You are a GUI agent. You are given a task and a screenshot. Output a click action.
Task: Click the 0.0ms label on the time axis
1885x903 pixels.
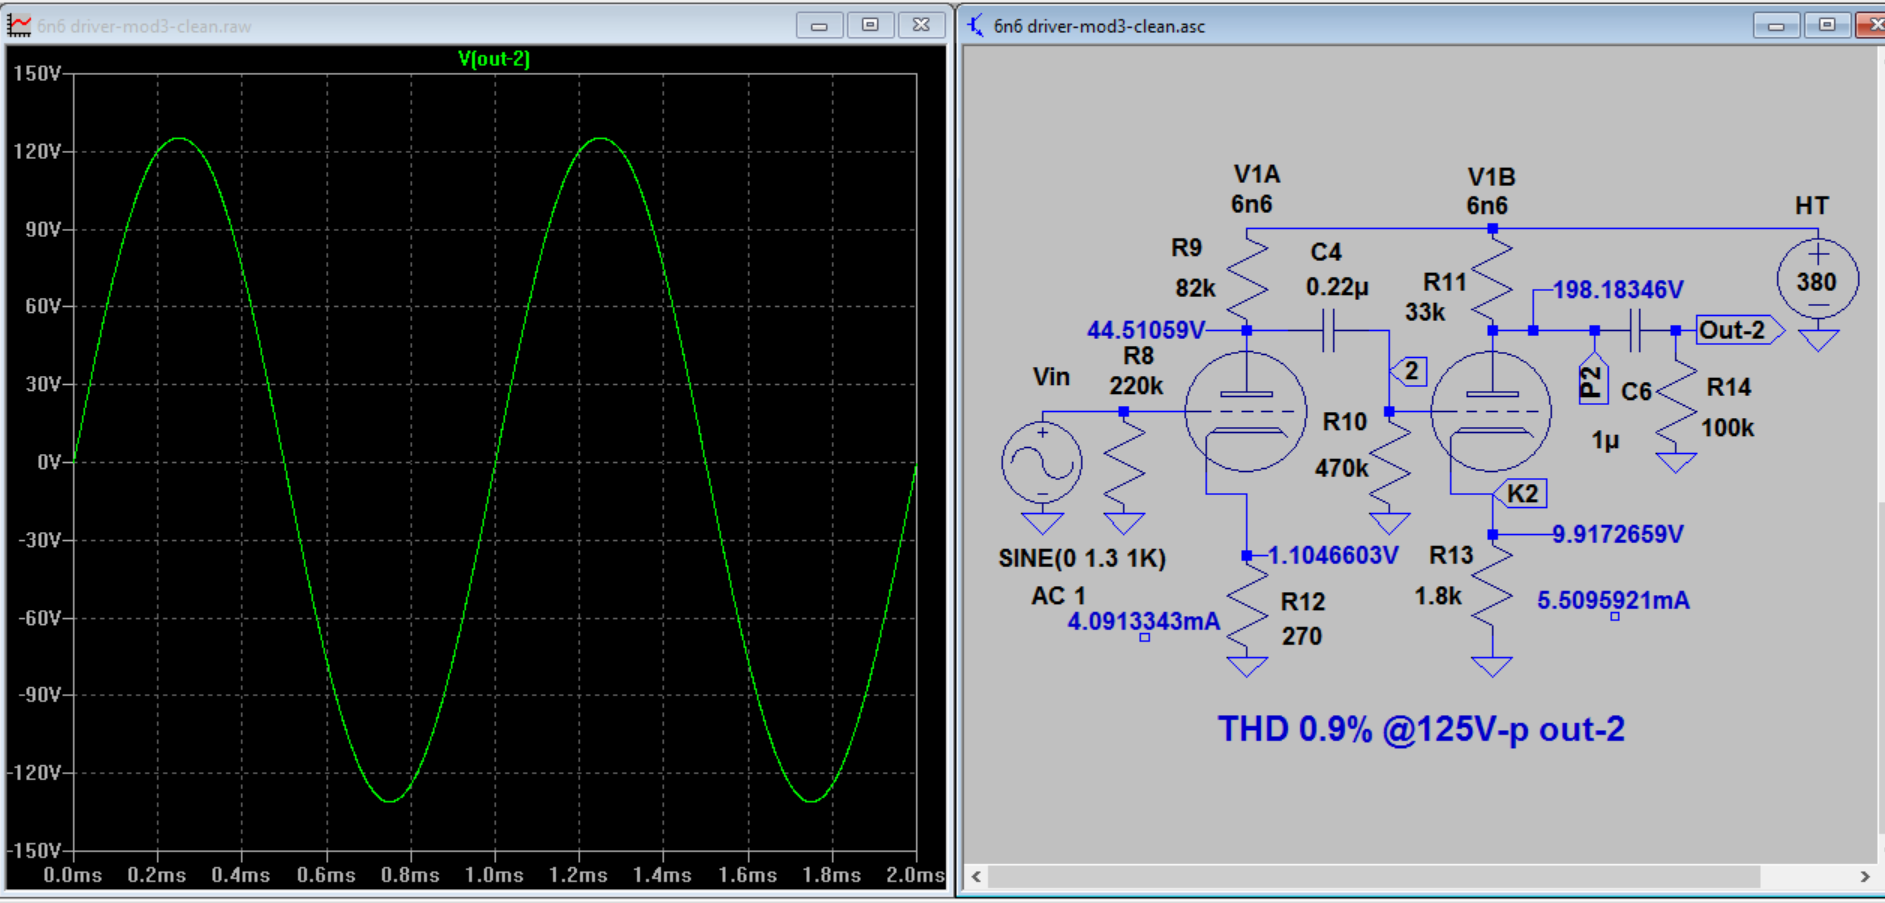click(x=72, y=875)
